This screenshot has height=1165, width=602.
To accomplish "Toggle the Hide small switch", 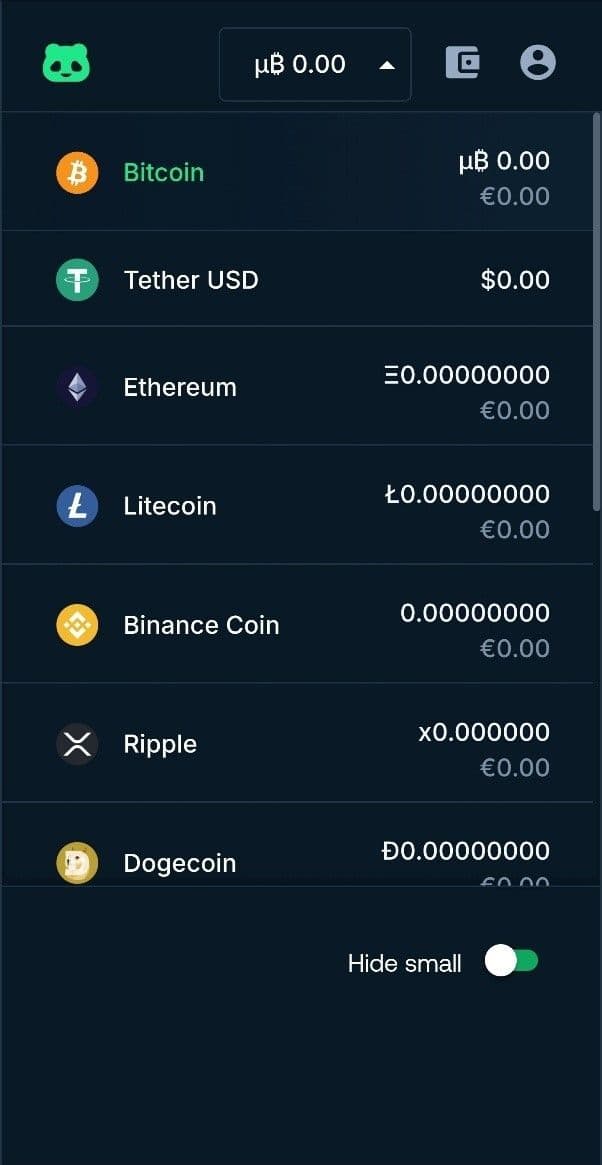I will tap(512, 962).
